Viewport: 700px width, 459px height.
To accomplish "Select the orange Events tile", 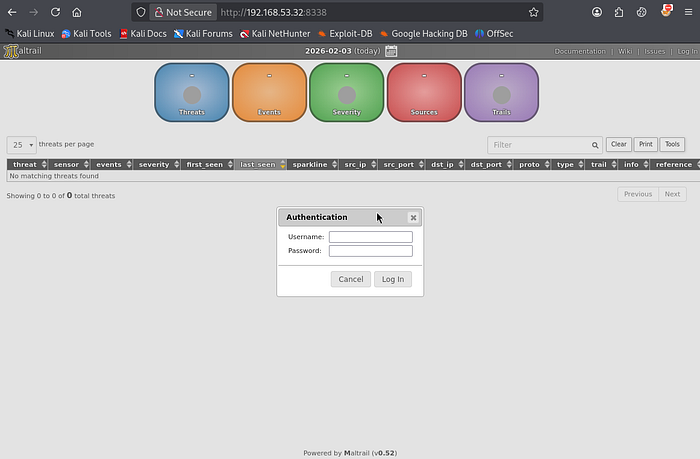I will pos(269,92).
